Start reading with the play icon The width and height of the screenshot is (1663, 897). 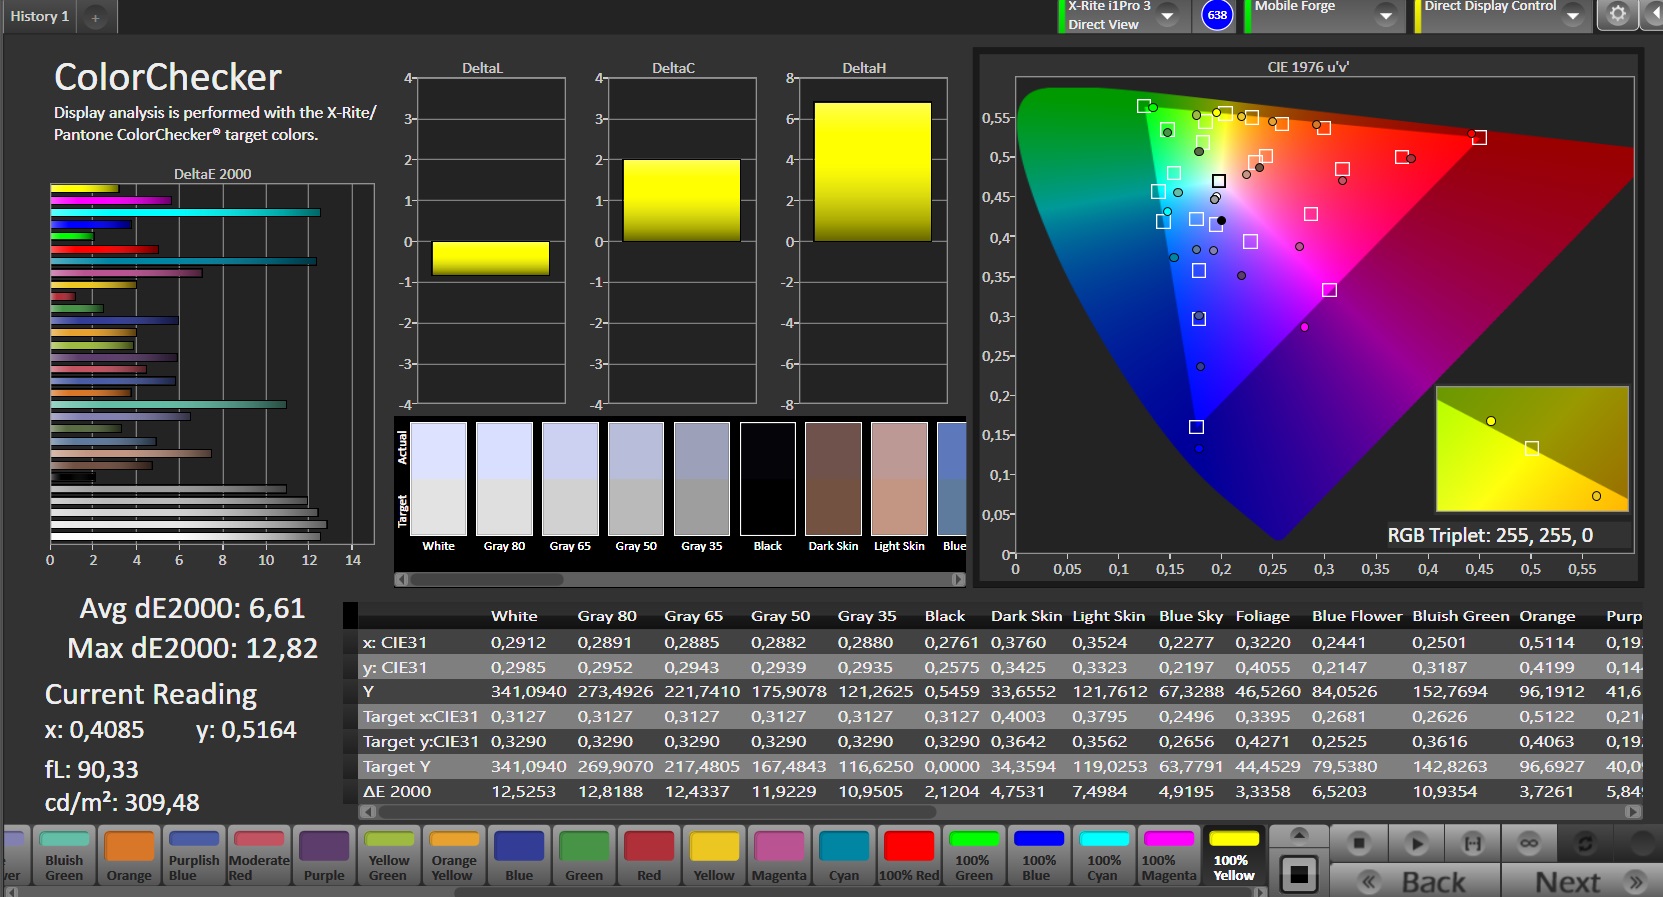click(x=1415, y=843)
